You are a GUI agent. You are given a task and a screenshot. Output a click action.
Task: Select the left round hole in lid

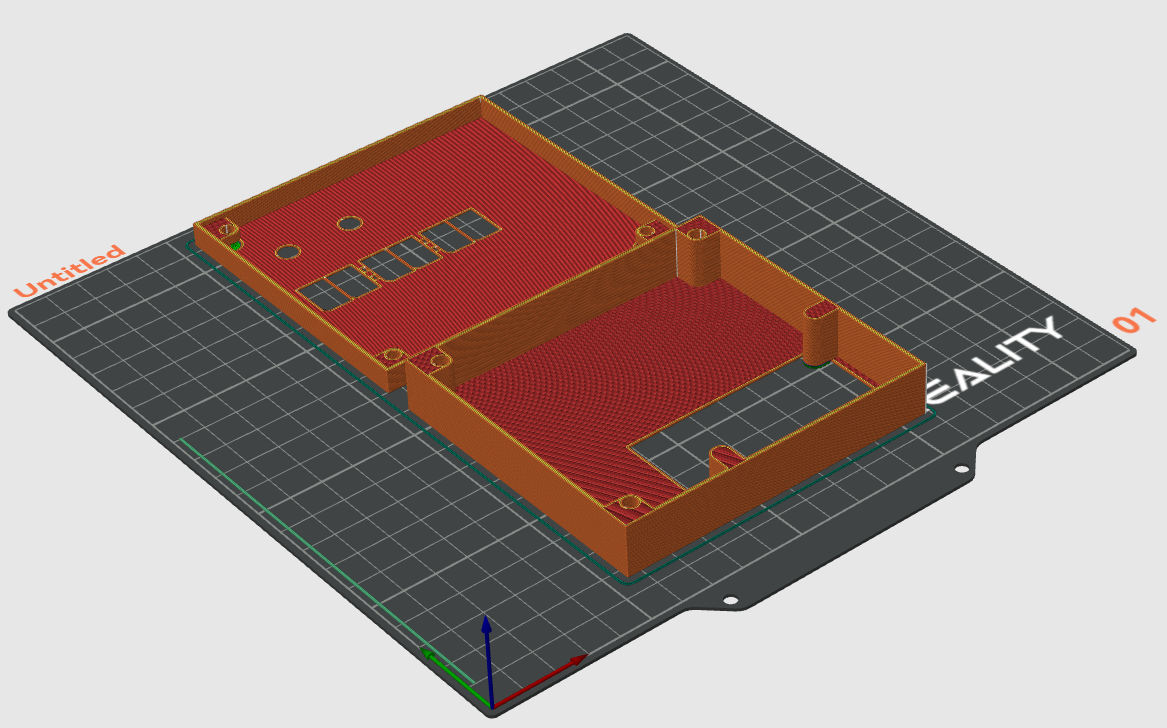289,251
